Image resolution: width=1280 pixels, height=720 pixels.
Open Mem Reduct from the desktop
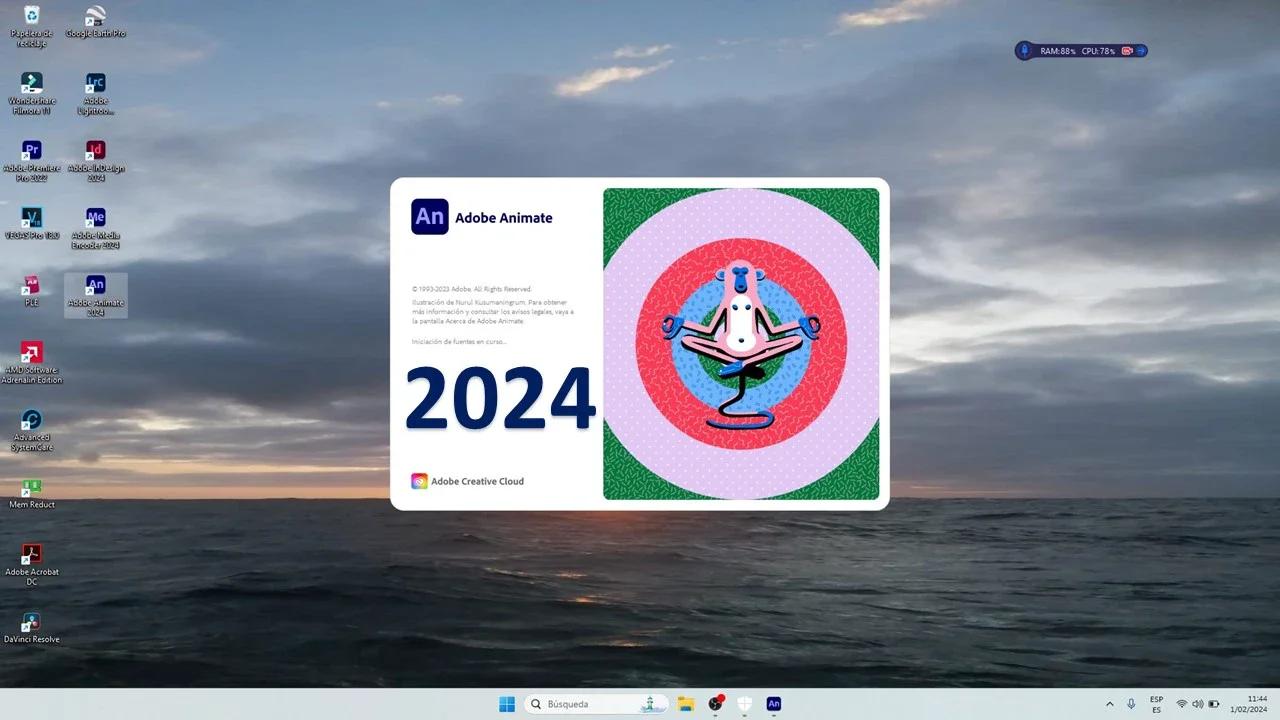31,490
